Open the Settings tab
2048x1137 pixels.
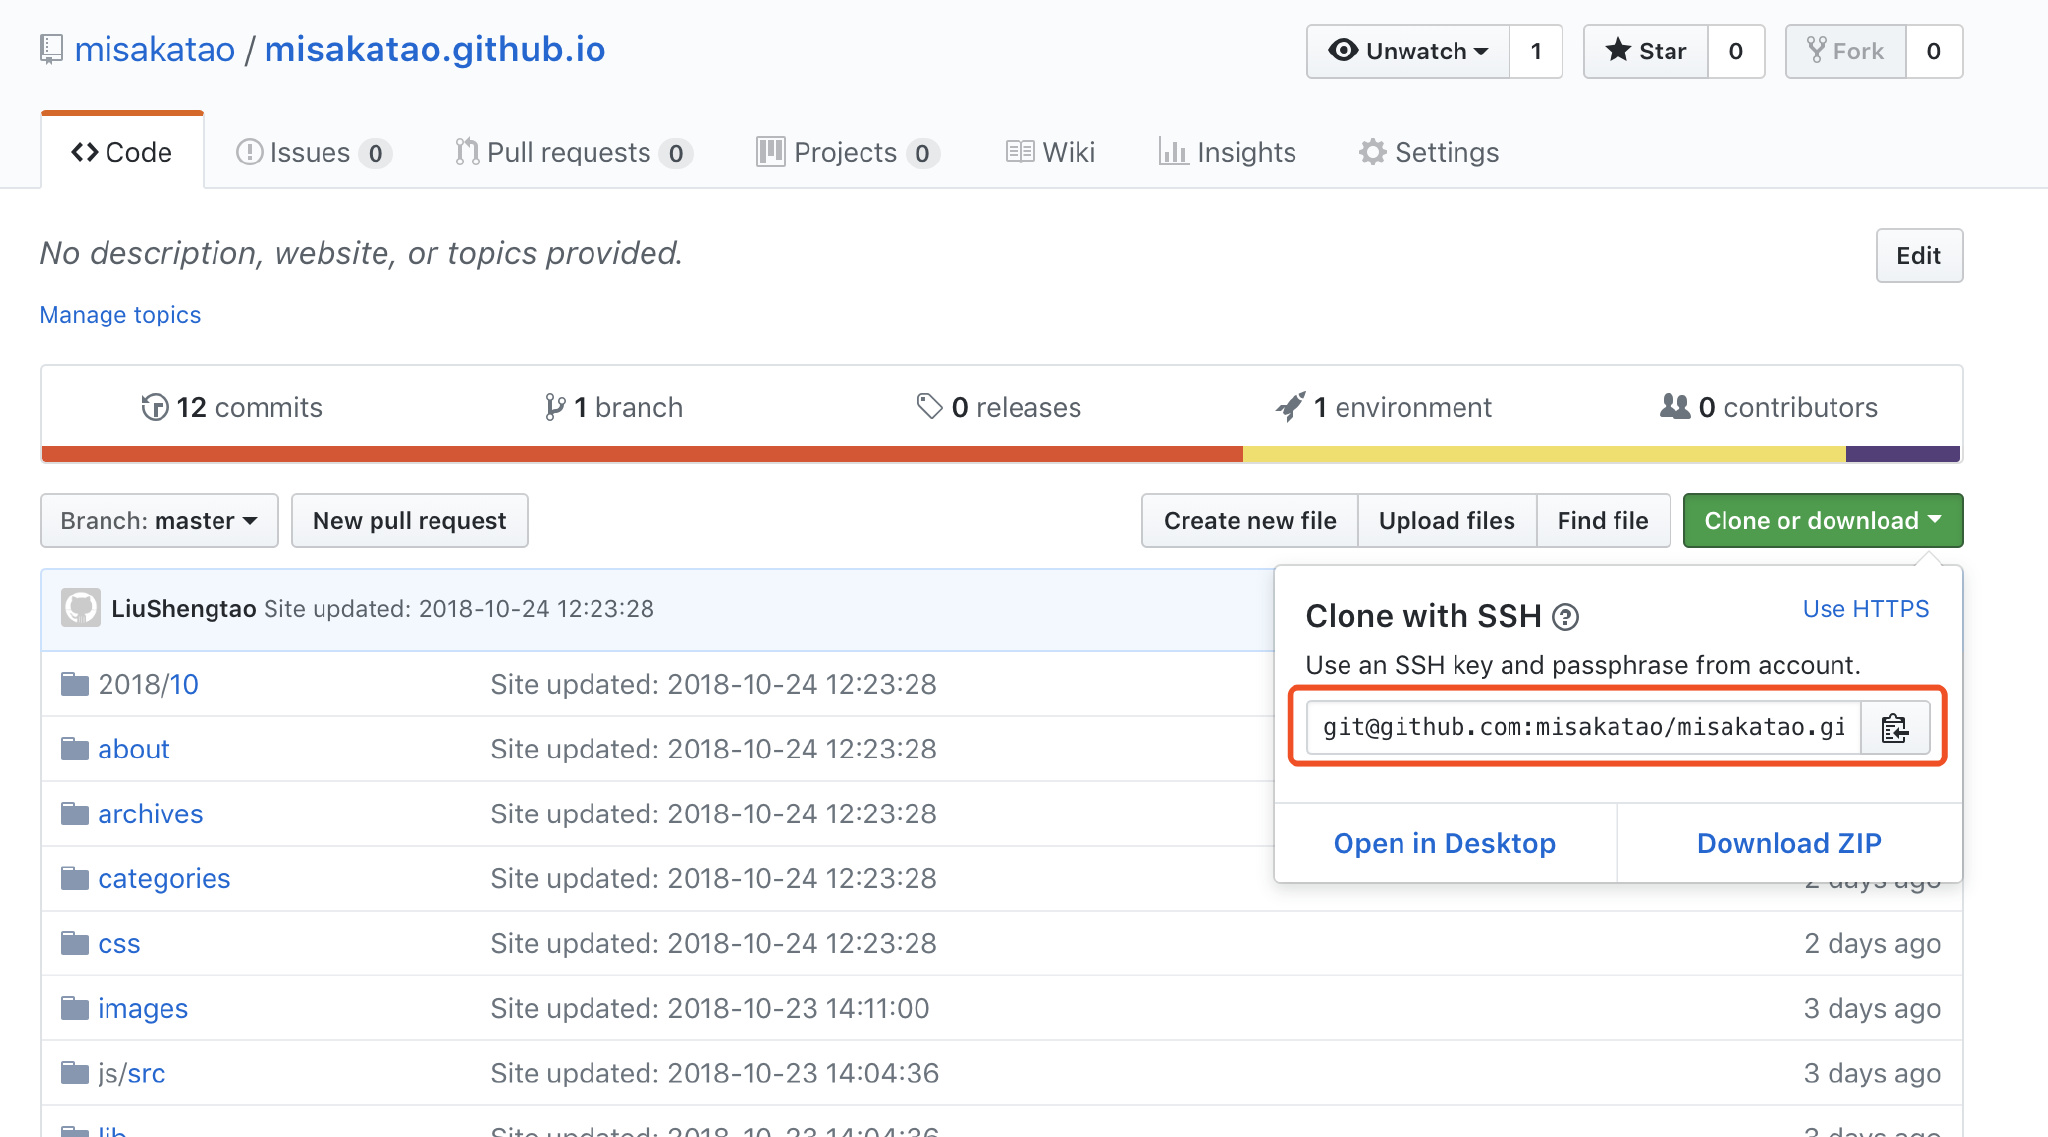(1429, 152)
